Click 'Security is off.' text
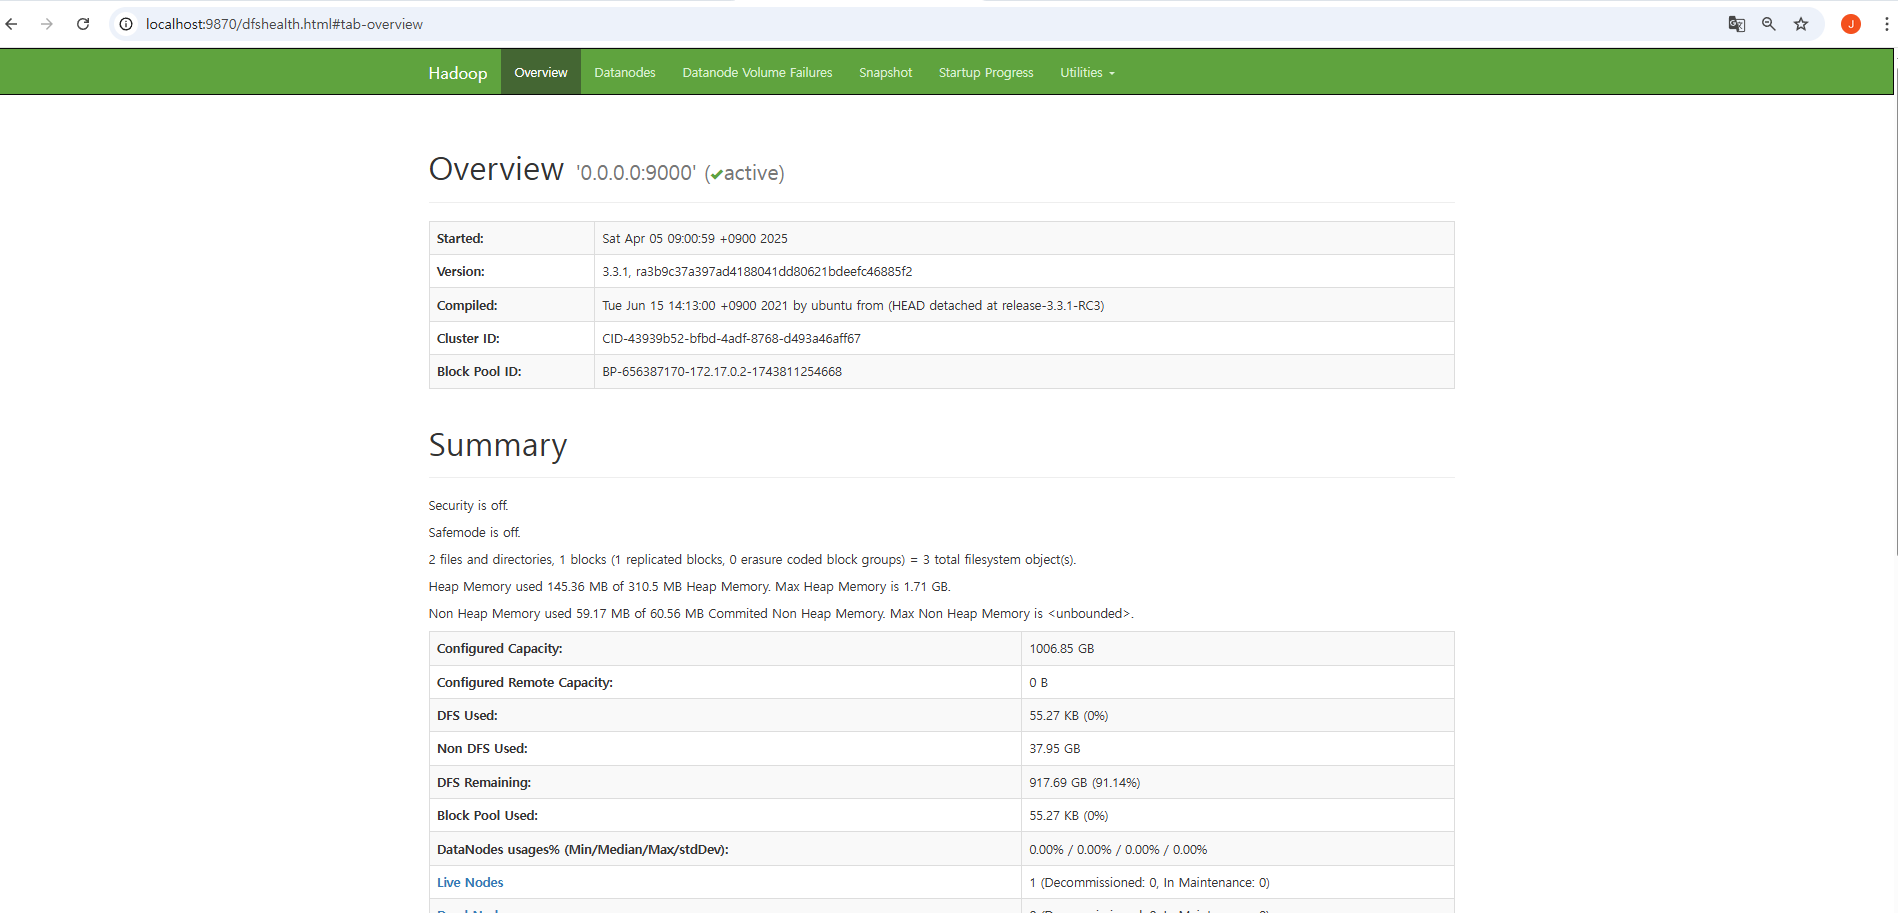 point(468,505)
